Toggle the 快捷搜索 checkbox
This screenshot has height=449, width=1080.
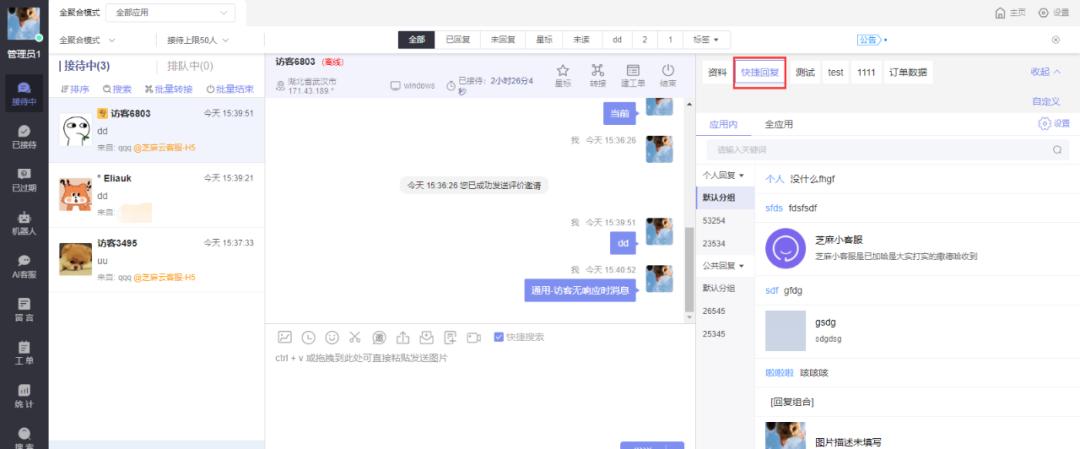[x=499, y=337]
